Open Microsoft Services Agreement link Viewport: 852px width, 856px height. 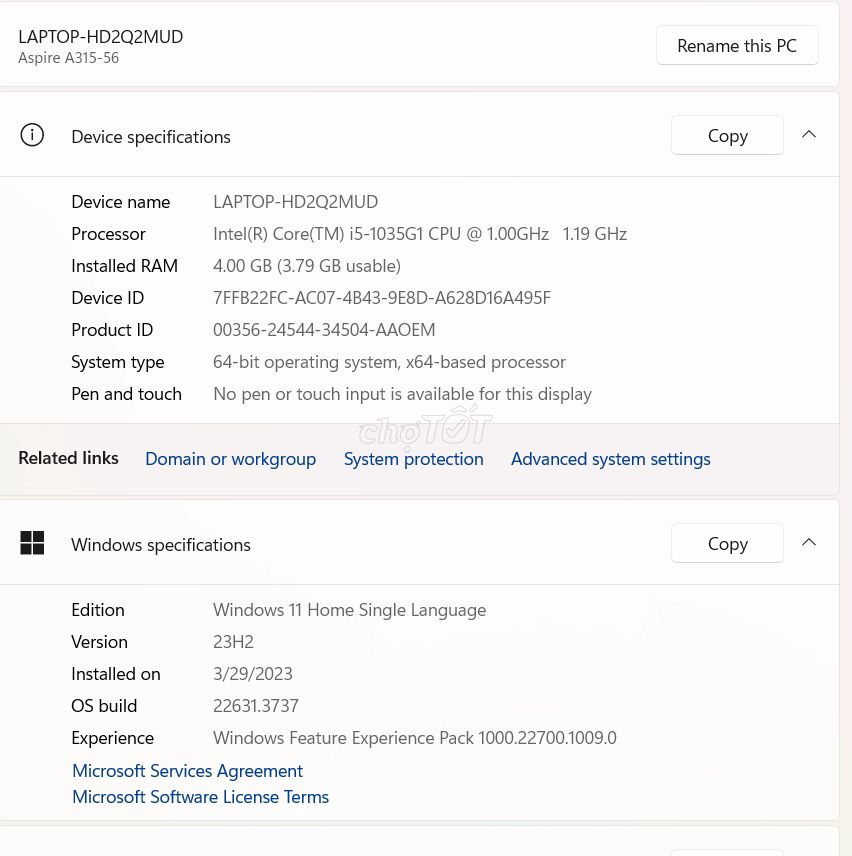tap(187, 771)
